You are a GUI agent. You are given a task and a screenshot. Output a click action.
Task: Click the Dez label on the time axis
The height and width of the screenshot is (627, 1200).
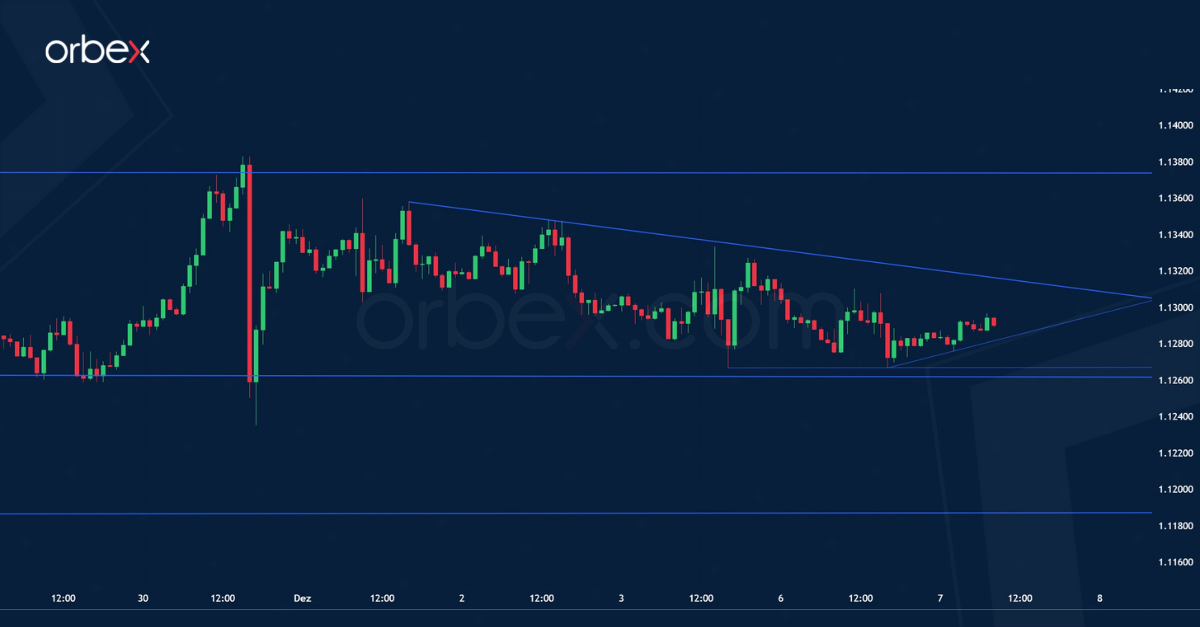(x=303, y=598)
